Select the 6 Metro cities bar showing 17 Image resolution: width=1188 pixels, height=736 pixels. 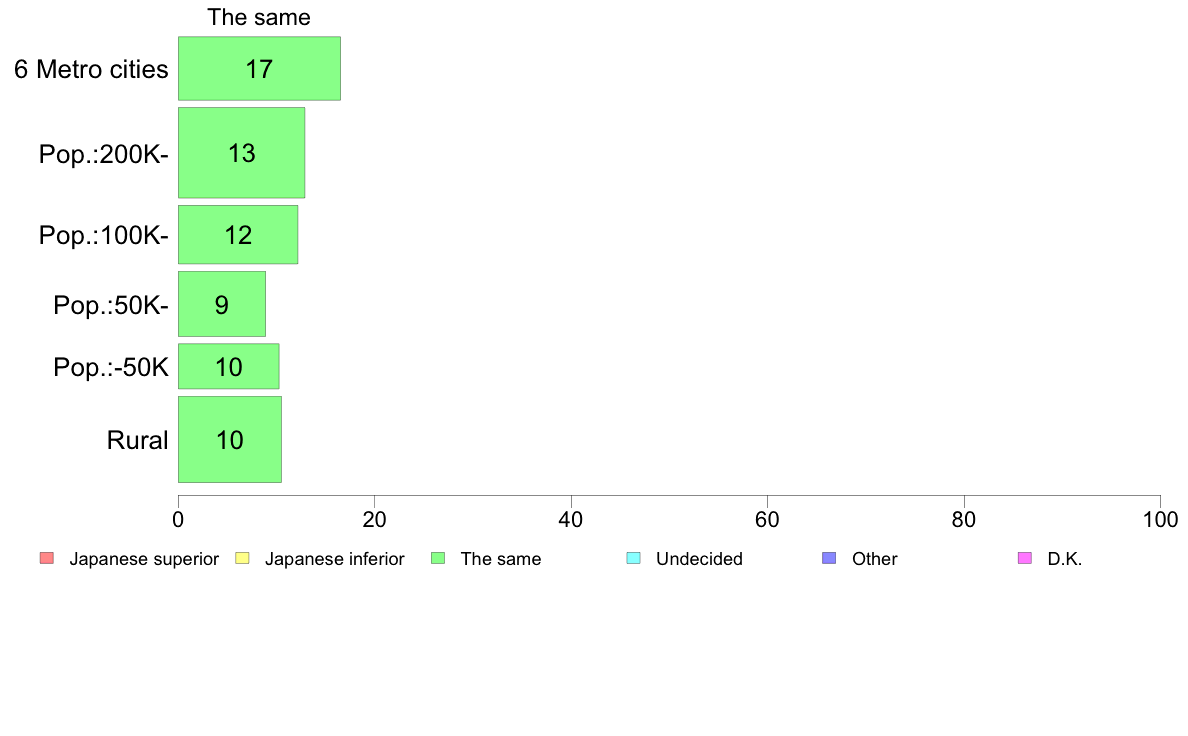tap(259, 68)
